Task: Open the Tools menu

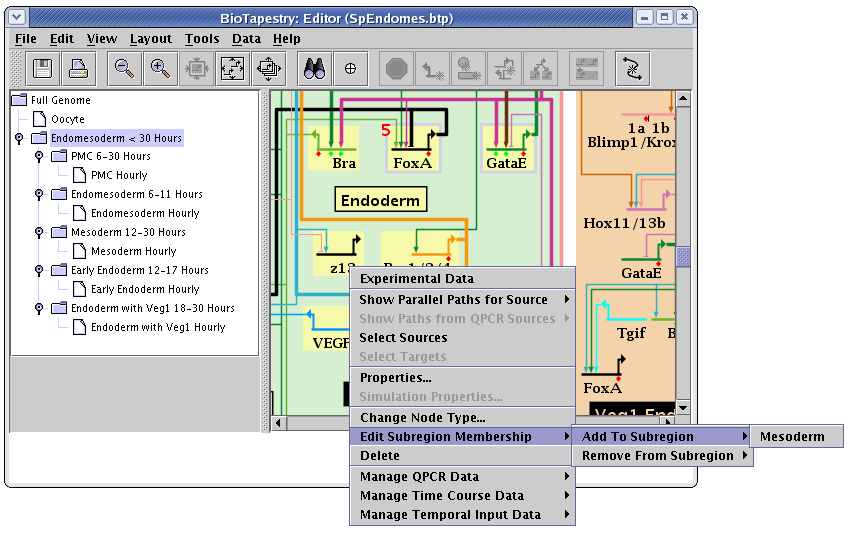Action: tap(201, 39)
